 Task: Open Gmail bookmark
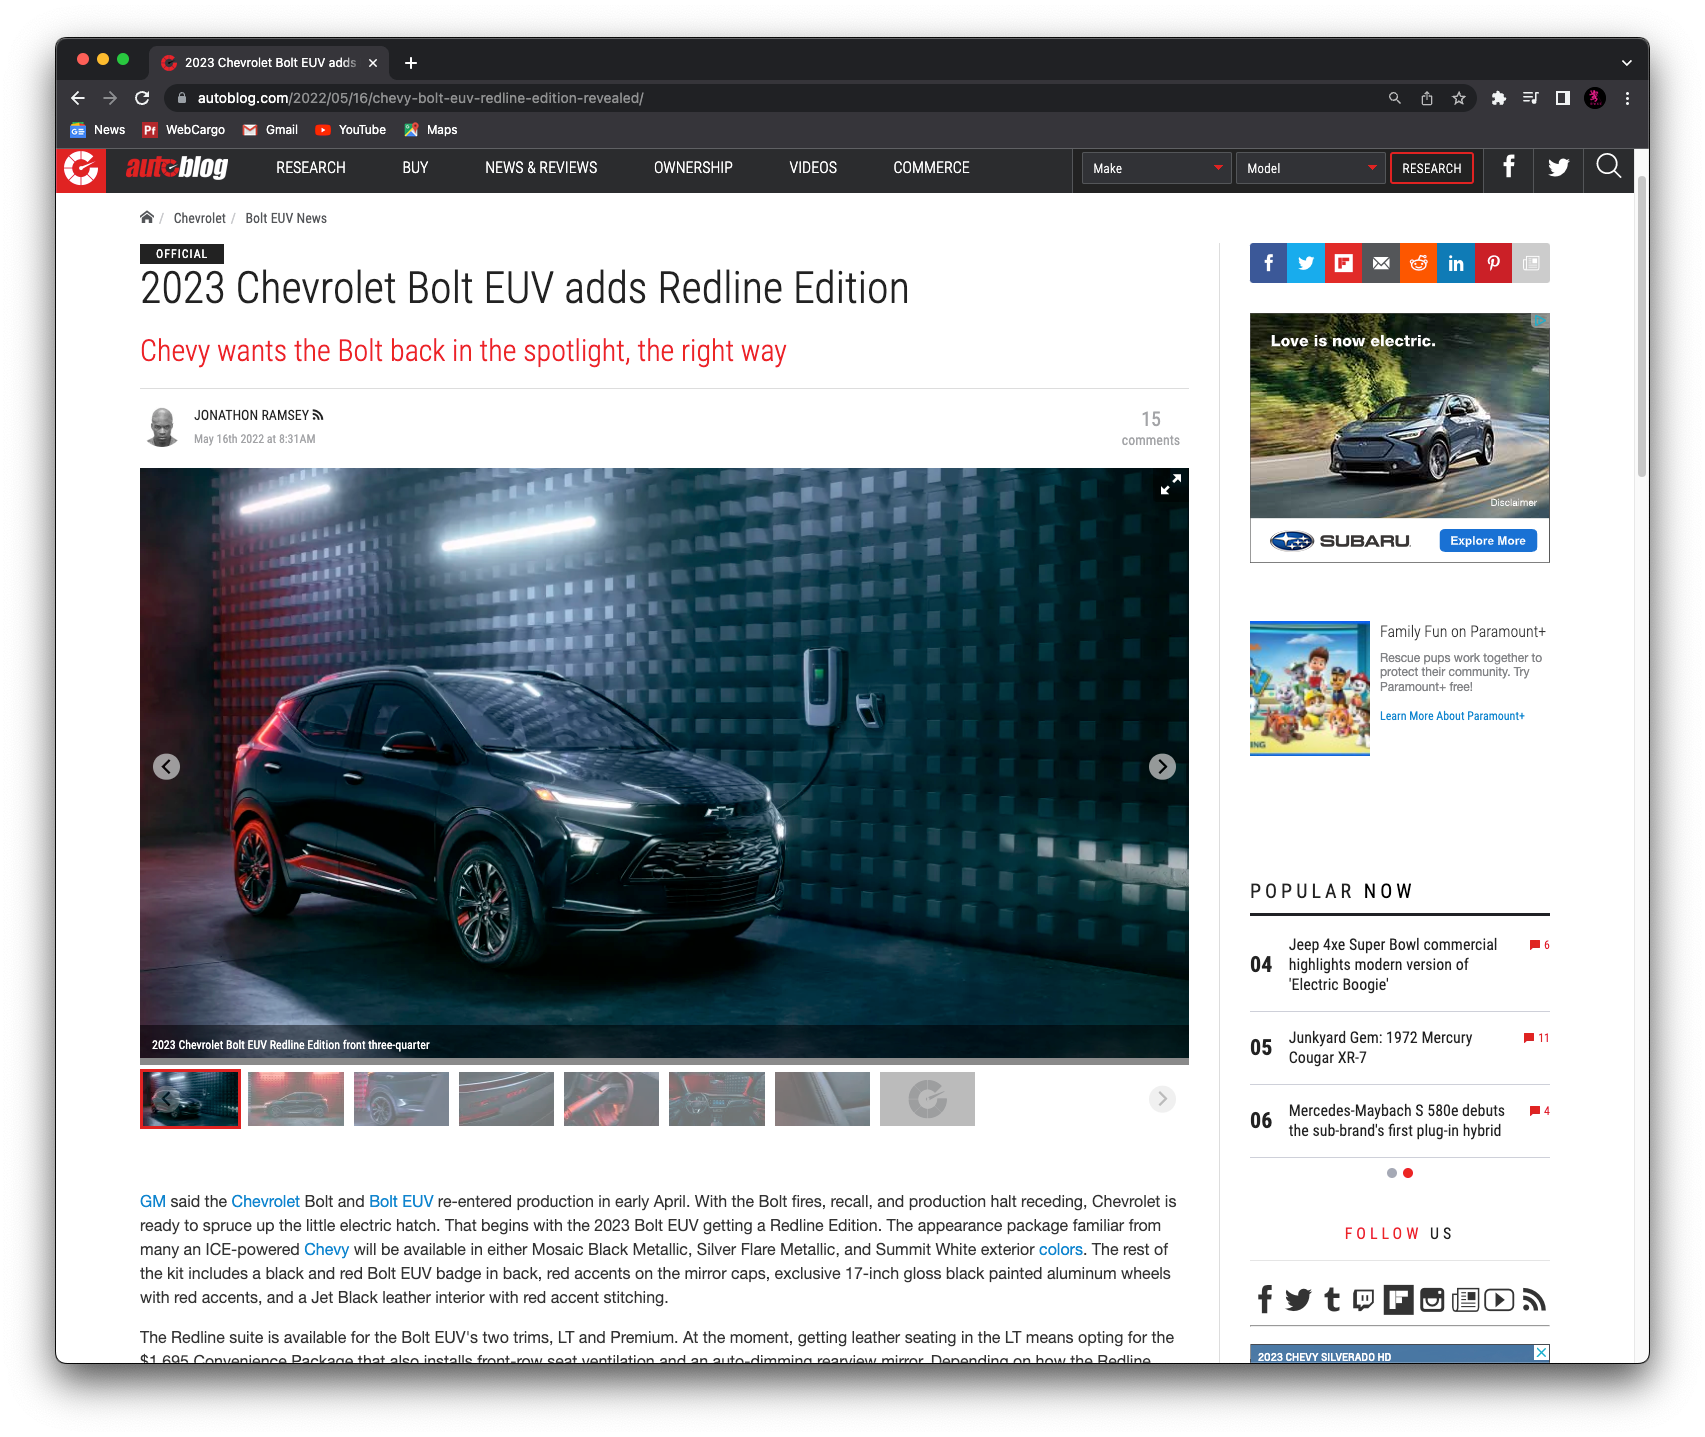click(x=270, y=130)
